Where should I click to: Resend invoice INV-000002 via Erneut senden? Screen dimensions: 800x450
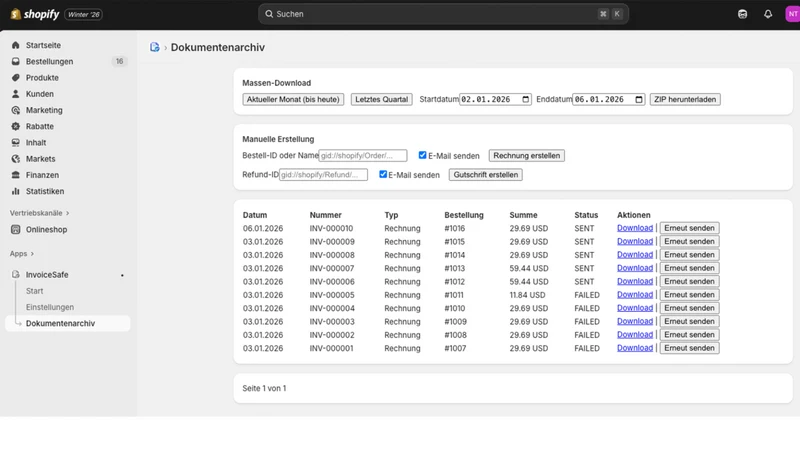click(689, 335)
